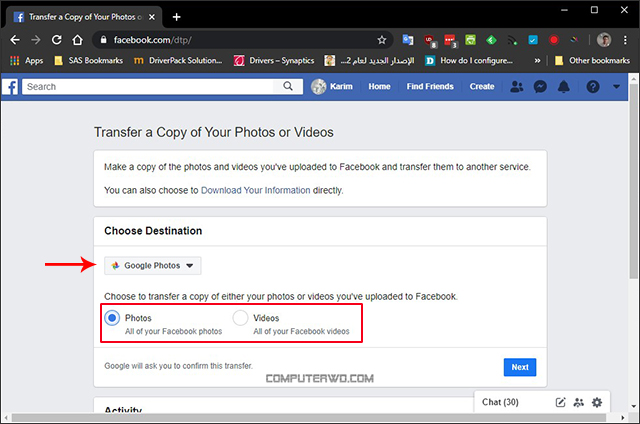Show more bookmarks with the chevron
640x424 pixels.
point(538,61)
